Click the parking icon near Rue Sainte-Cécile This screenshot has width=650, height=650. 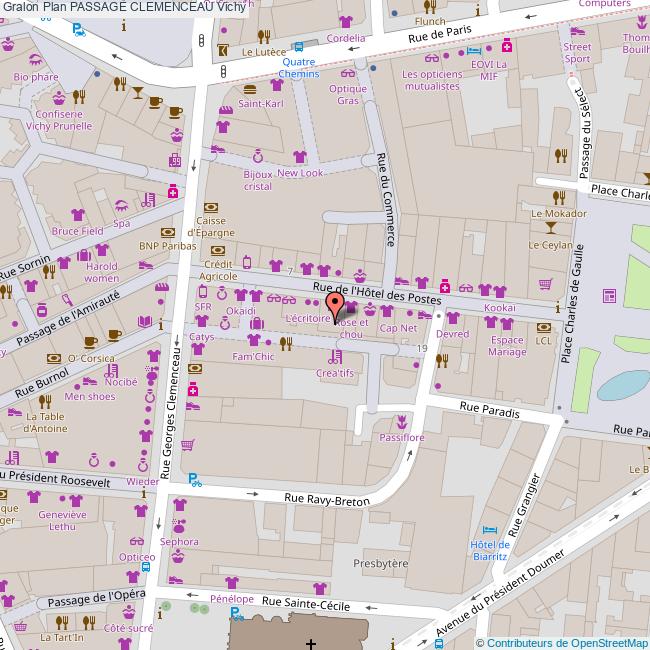(236, 613)
